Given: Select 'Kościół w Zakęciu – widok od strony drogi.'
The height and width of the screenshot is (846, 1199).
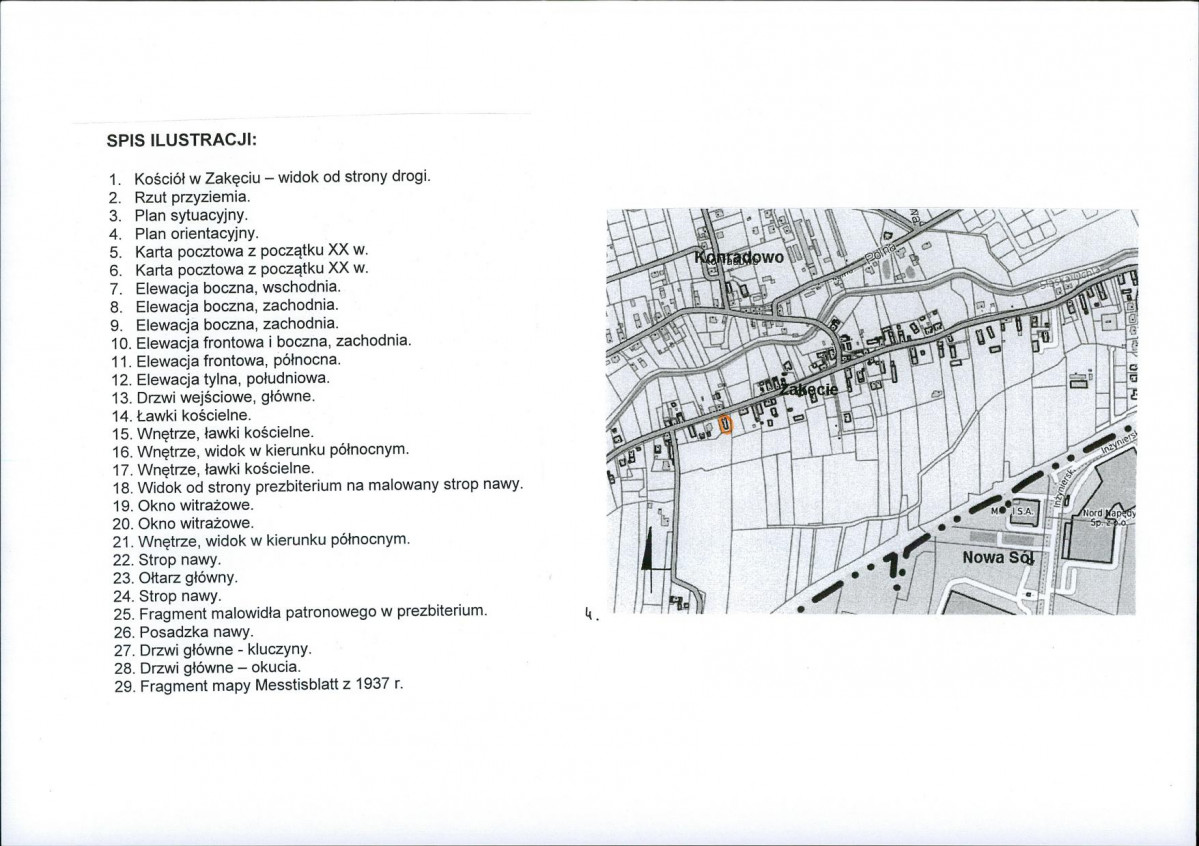Looking at the screenshot, I should 283,177.
